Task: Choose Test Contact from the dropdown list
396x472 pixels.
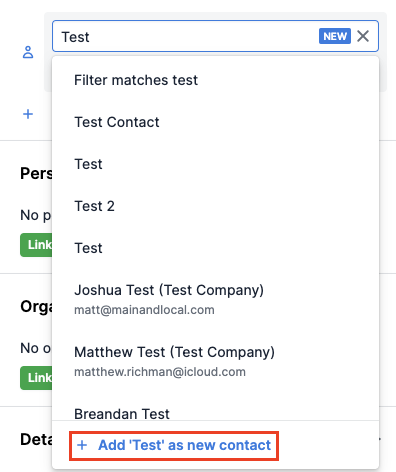Action: 215,122
